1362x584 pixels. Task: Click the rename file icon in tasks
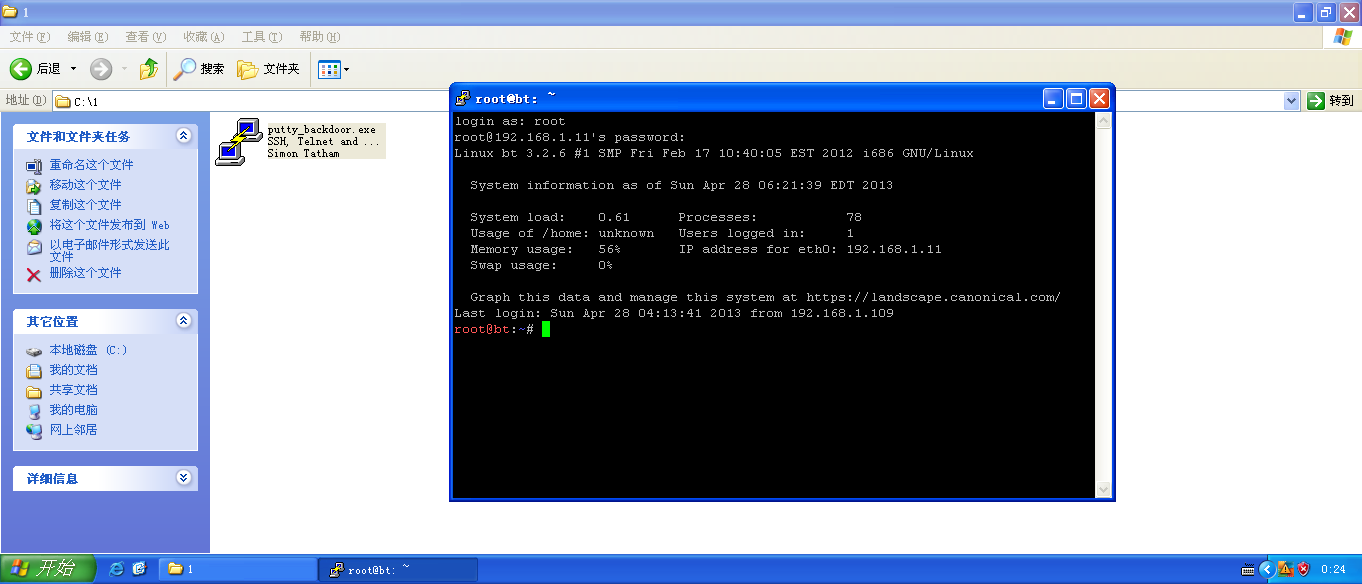coord(34,166)
